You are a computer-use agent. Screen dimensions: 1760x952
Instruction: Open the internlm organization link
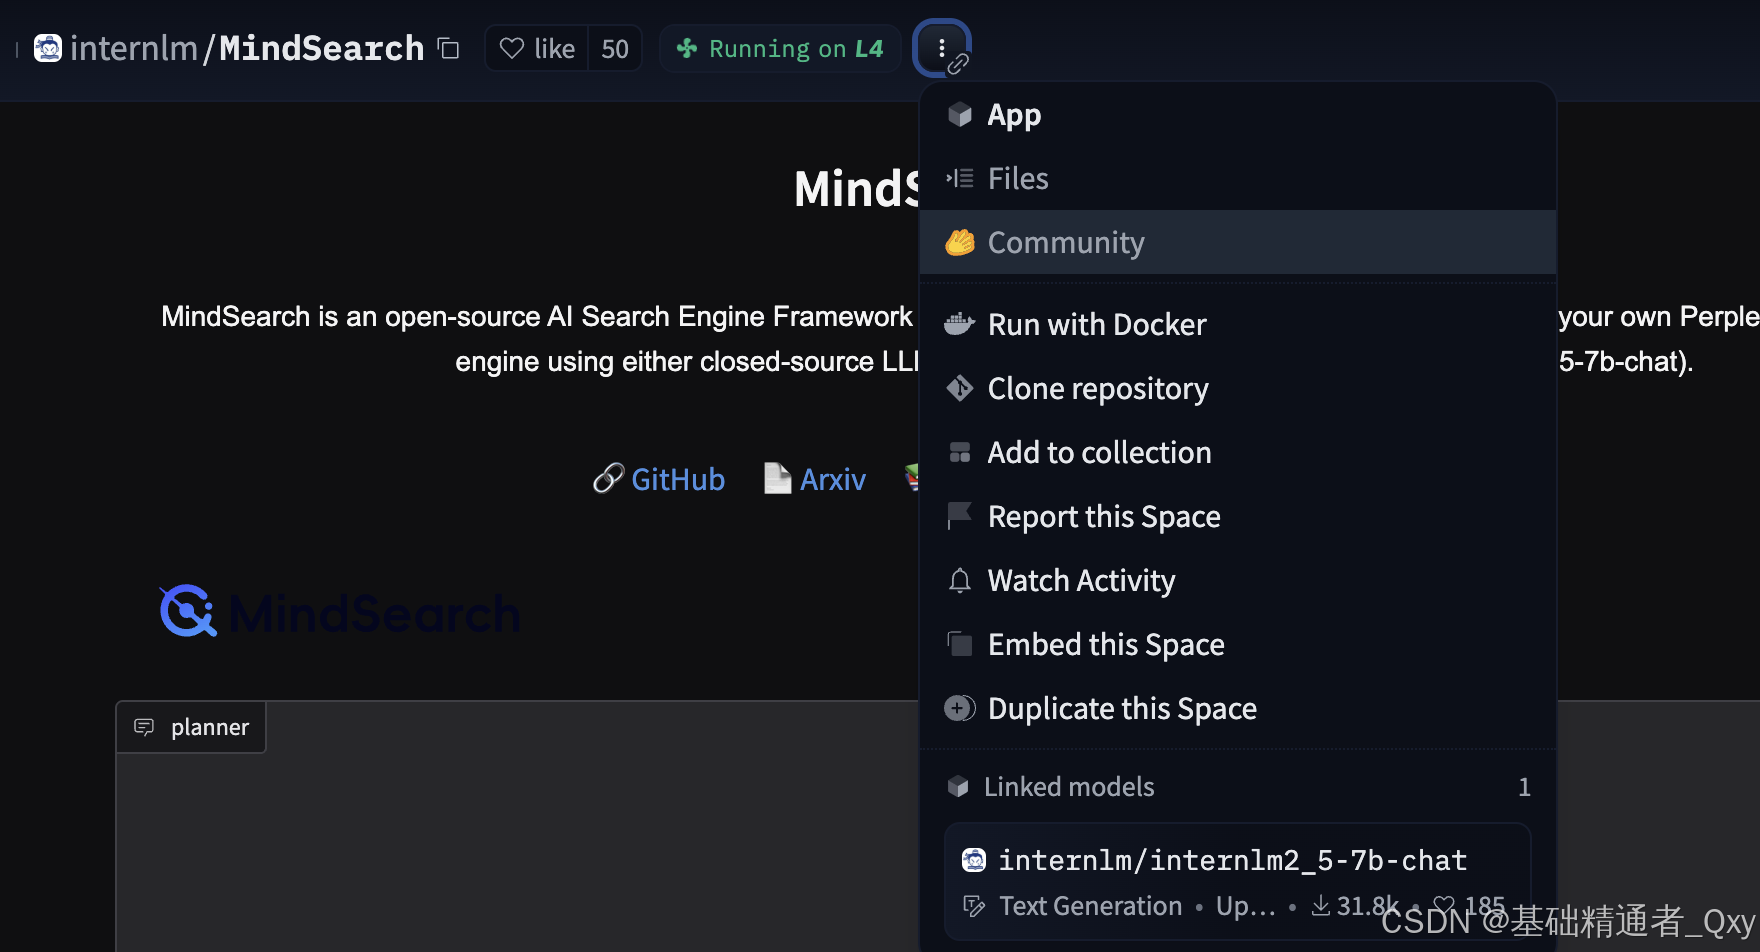(134, 48)
